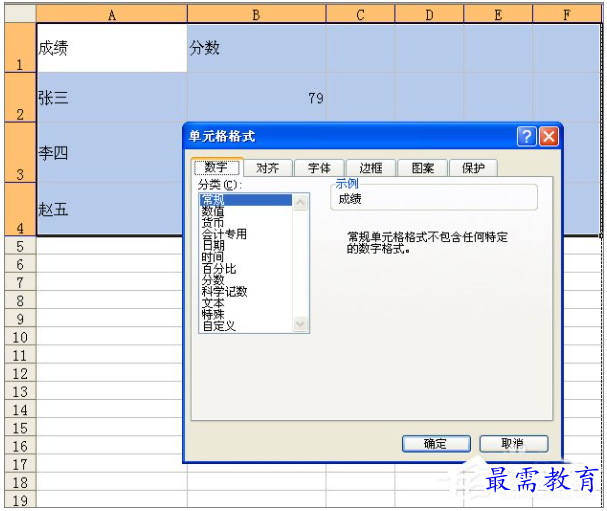The image size is (607, 511).
Task: Select 特殊 in the category list
Action: point(246,314)
